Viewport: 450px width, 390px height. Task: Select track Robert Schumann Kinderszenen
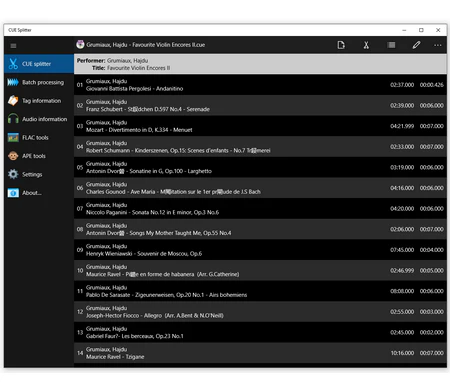pyautogui.click(x=260, y=147)
